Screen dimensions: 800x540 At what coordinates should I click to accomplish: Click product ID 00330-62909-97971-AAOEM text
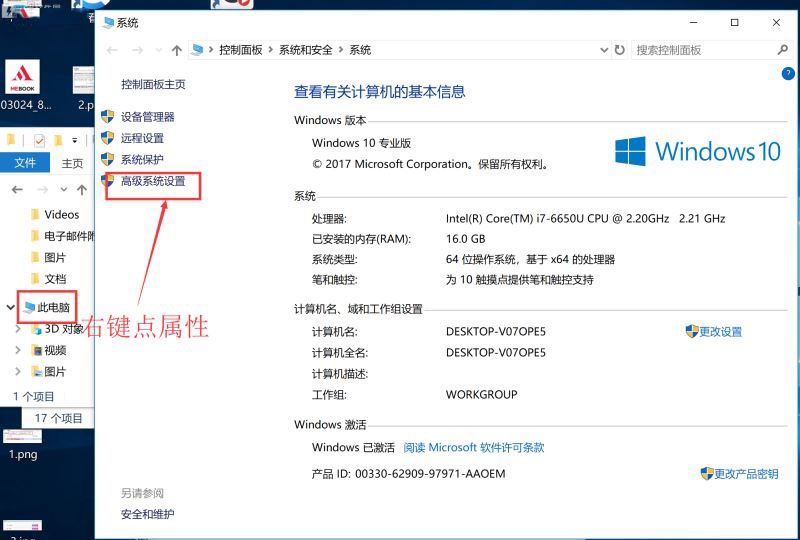pyautogui.click(x=430, y=474)
